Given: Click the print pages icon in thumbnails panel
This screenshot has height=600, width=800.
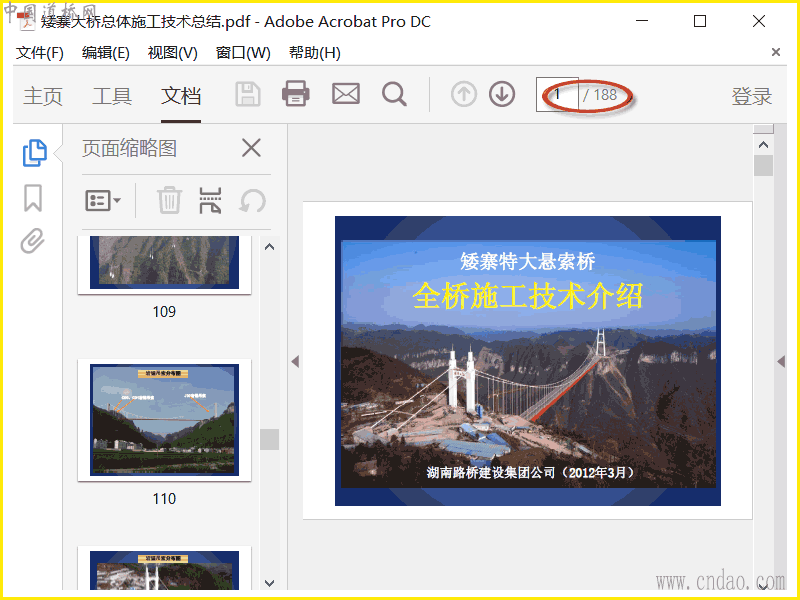Looking at the screenshot, I should coord(210,200).
